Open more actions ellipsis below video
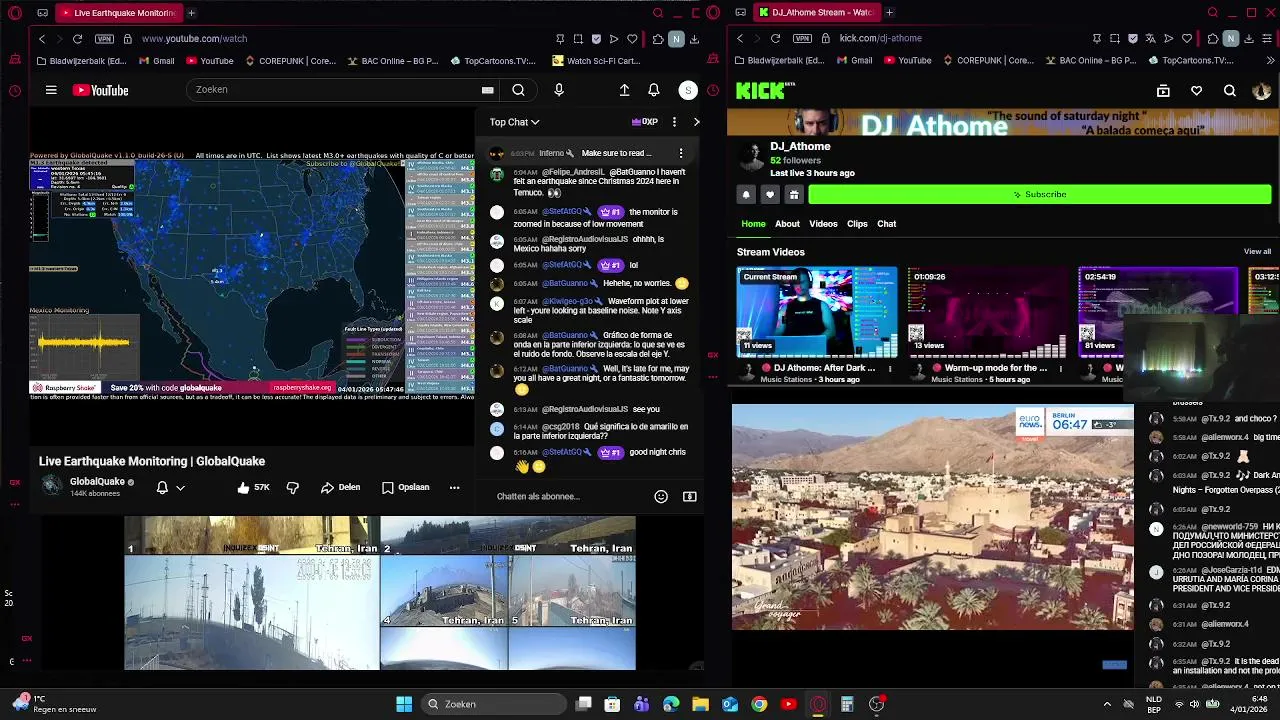 point(454,487)
